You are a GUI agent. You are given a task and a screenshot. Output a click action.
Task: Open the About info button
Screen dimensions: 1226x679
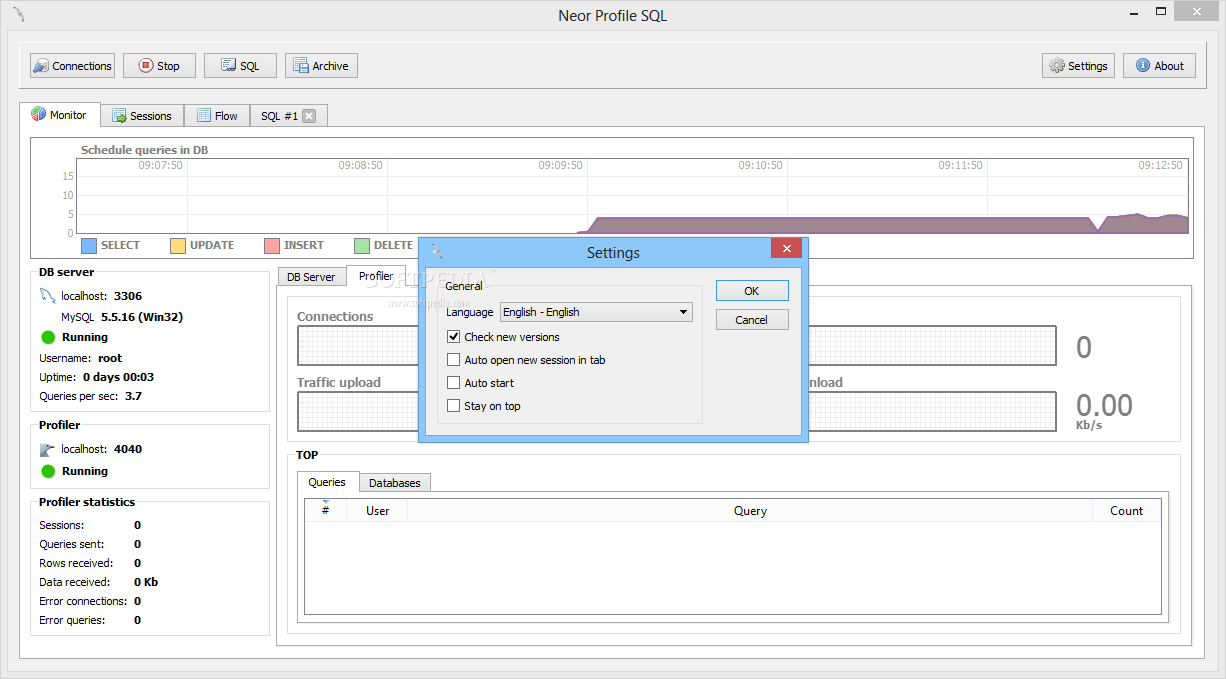click(1159, 66)
